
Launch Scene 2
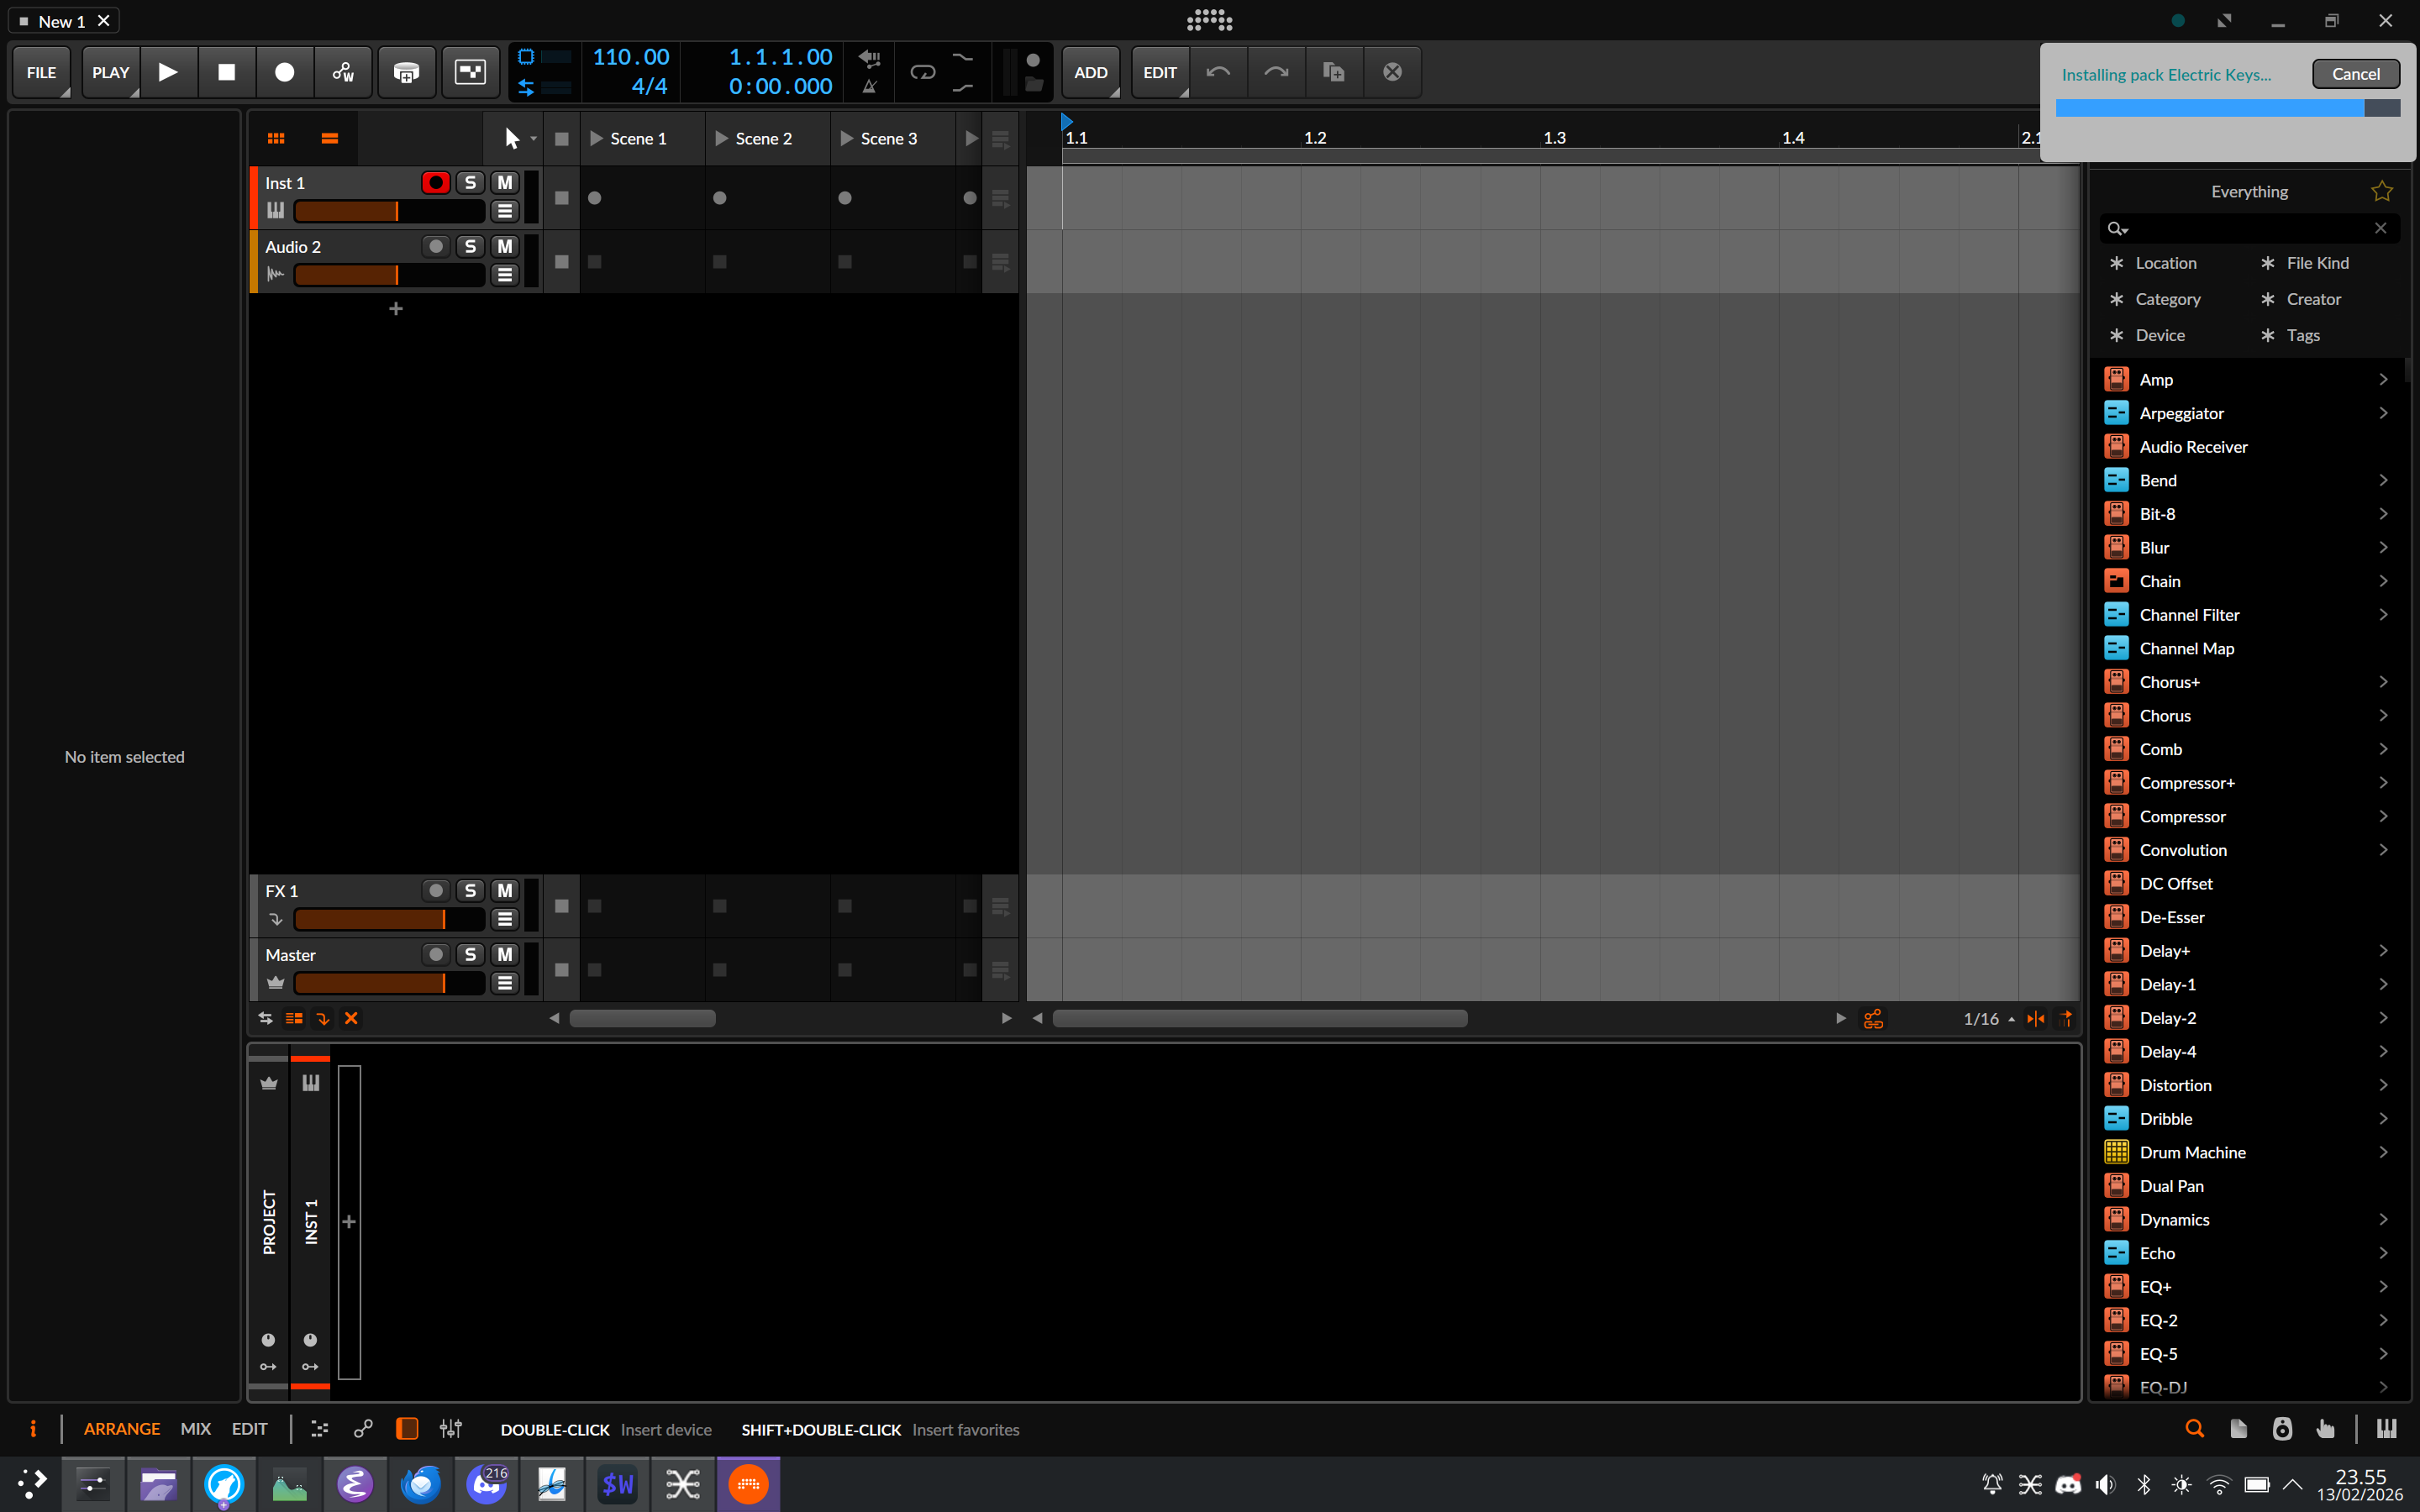[721, 139]
